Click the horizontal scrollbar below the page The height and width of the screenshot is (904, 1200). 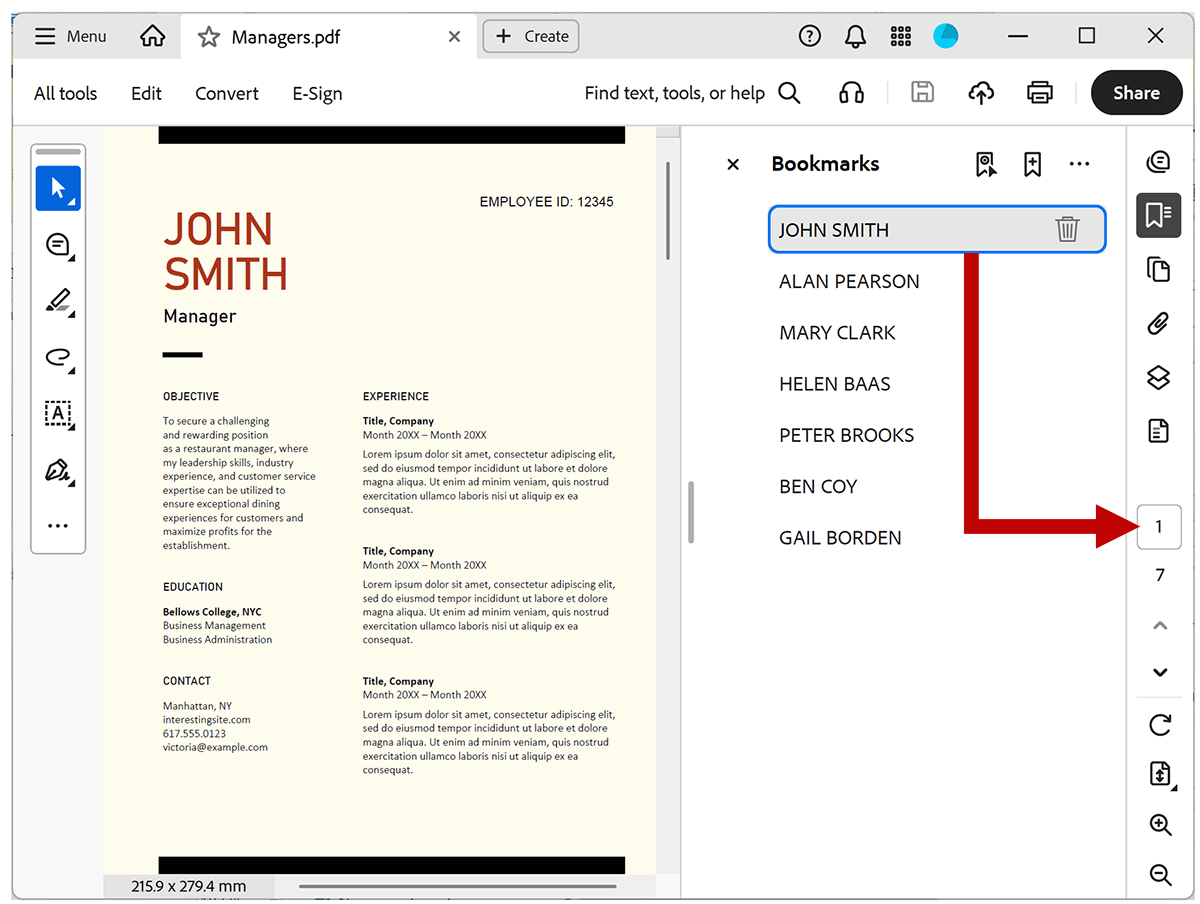[x=458, y=886]
